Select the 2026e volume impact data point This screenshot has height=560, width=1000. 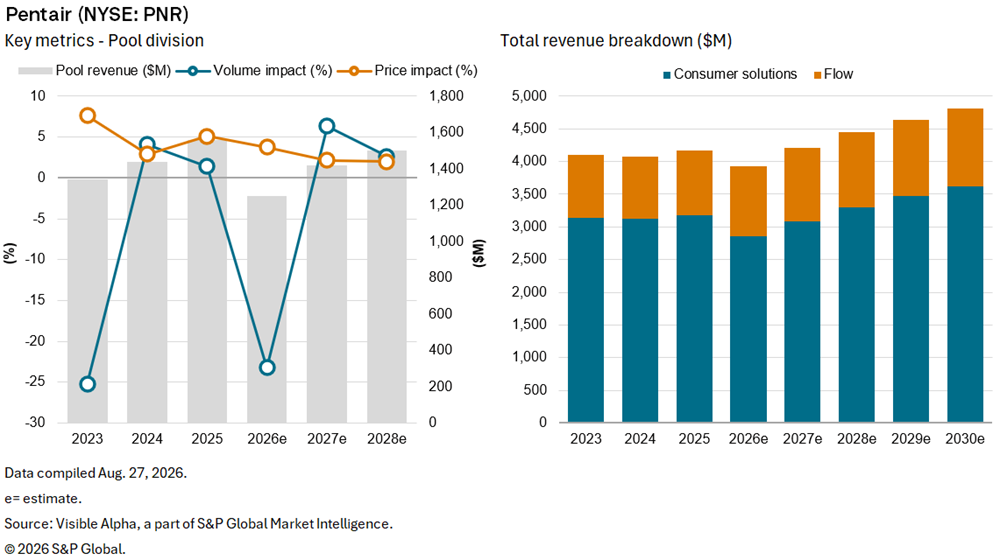[267, 367]
